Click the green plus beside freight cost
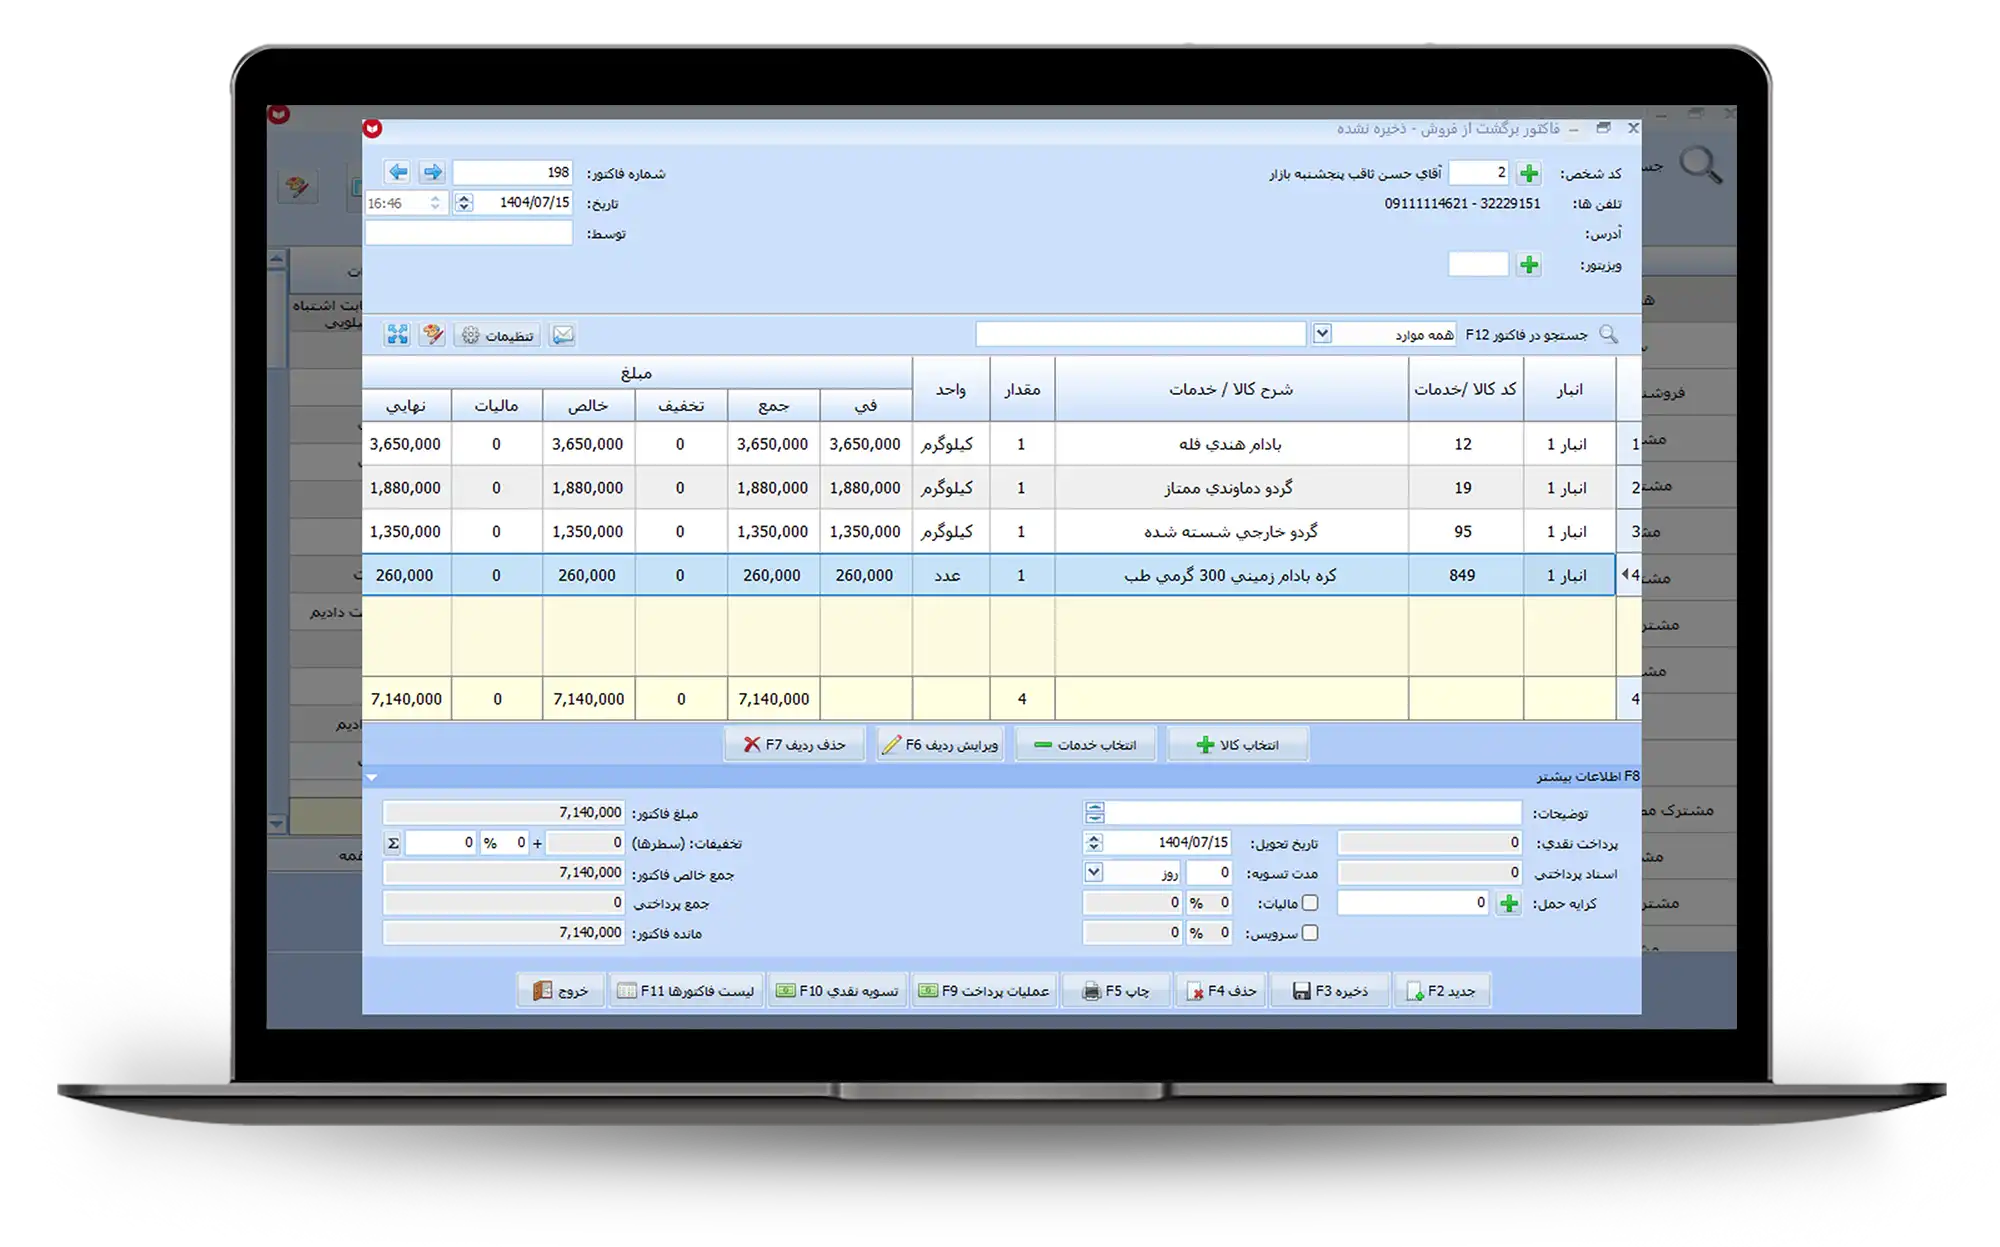This screenshot has height=1247, width=2000. click(1509, 904)
